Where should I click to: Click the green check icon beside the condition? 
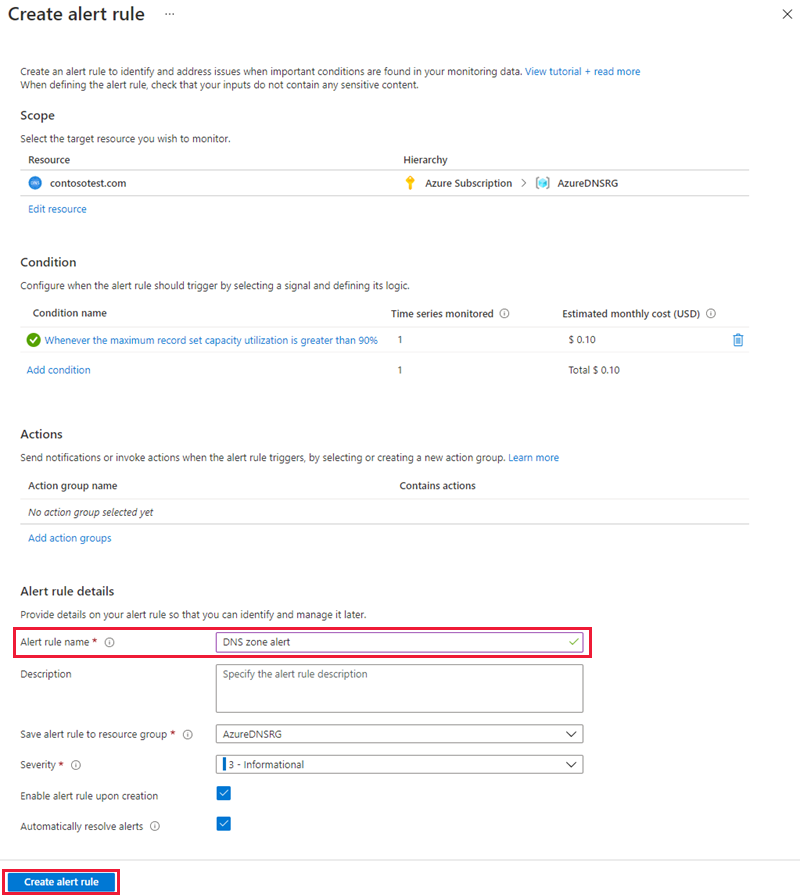point(34,340)
